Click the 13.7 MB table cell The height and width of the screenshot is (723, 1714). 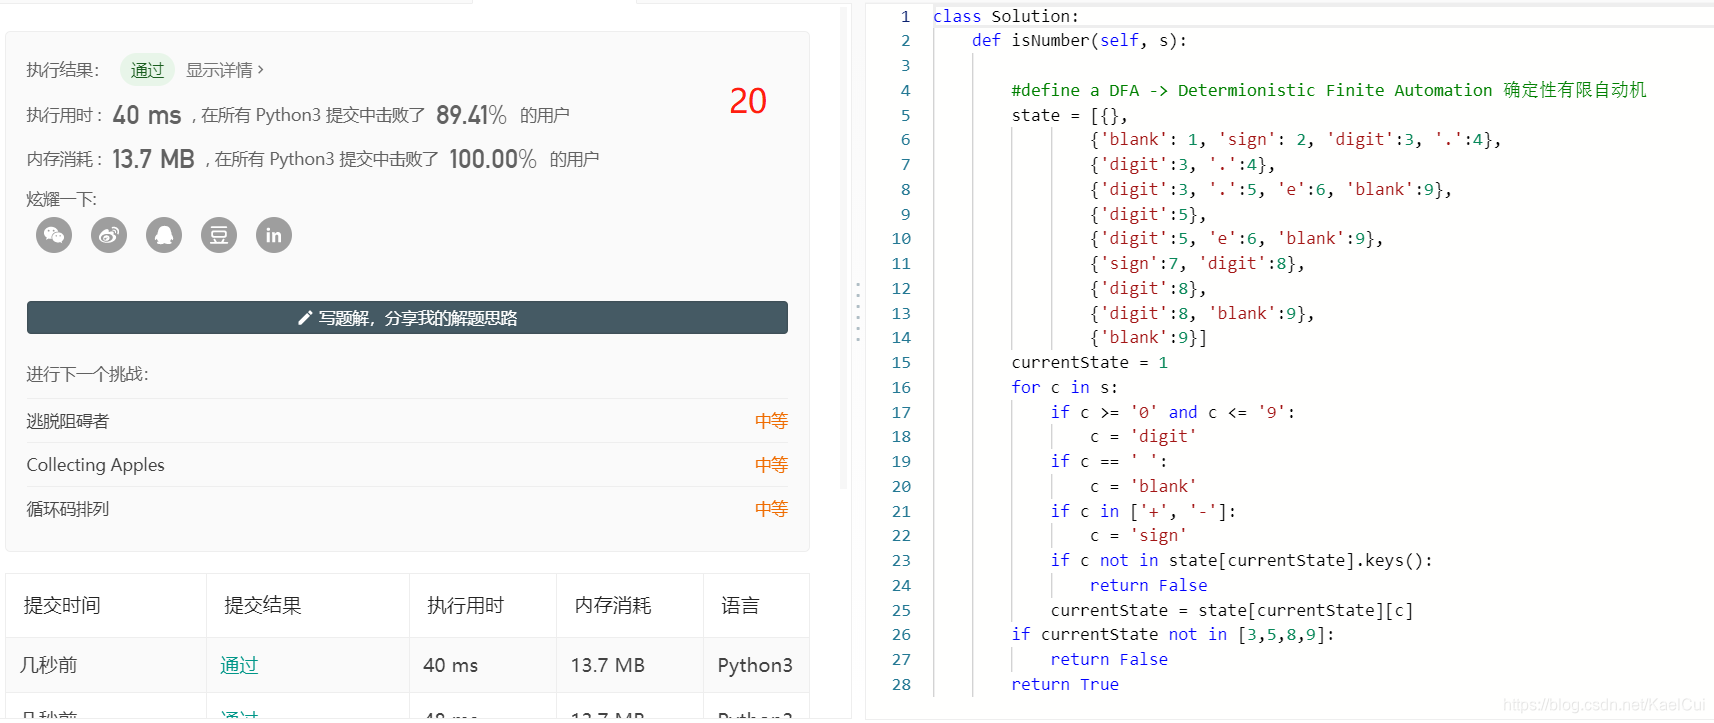click(x=608, y=665)
